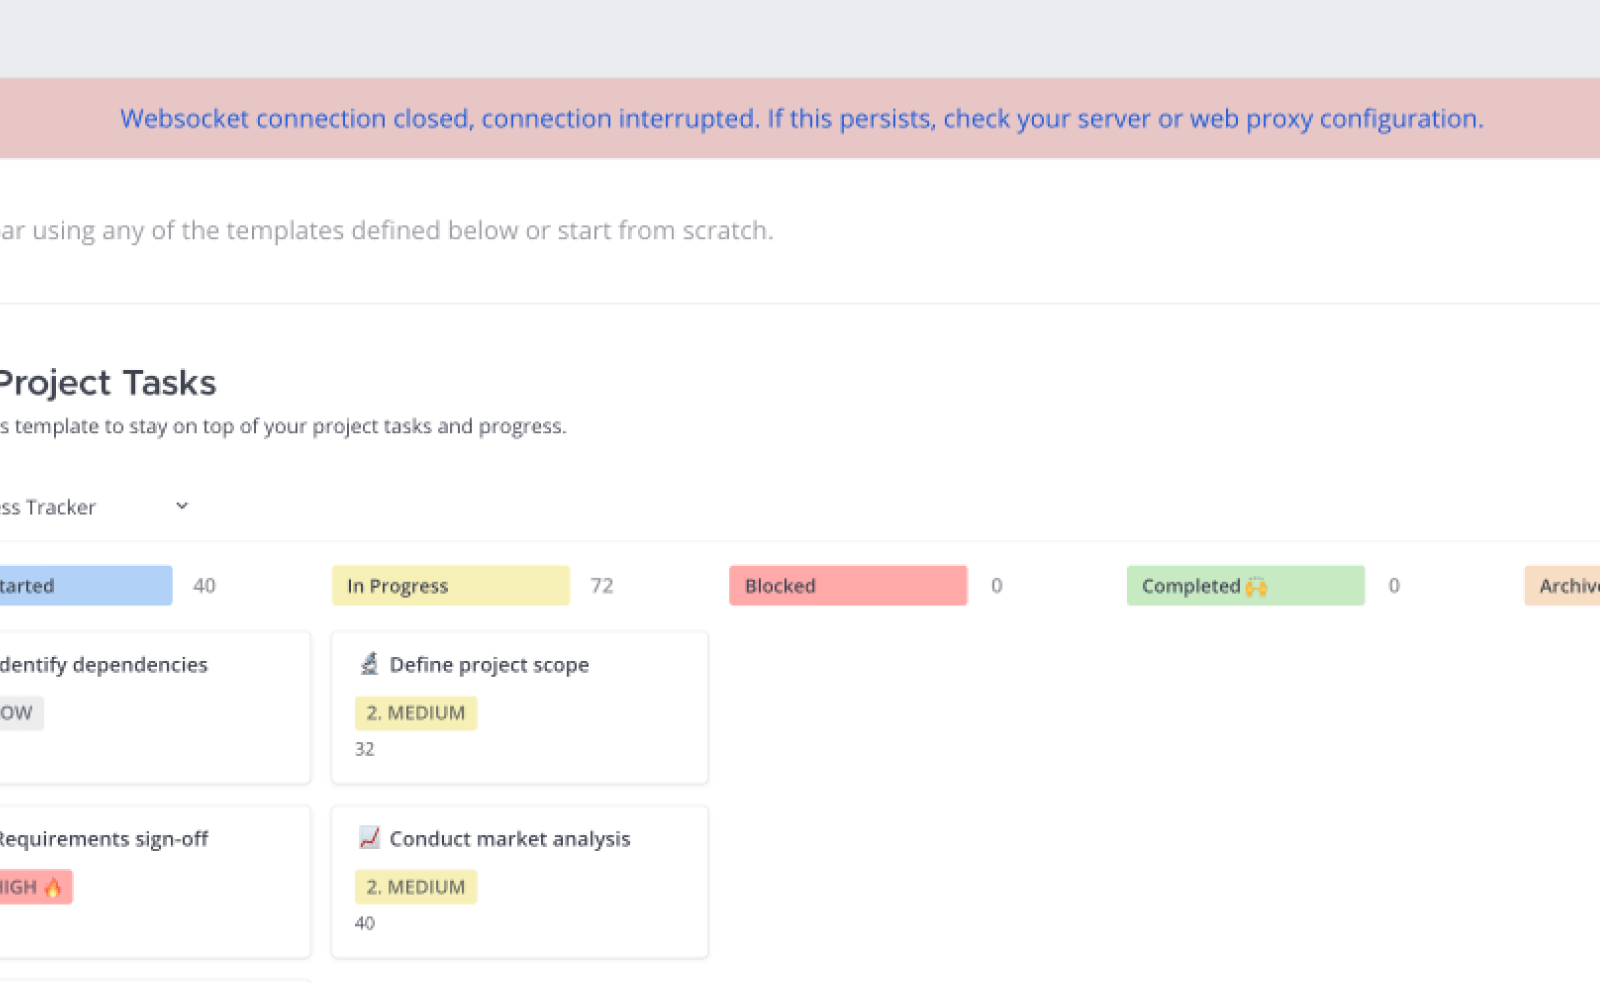Image resolution: width=1600 pixels, height=983 pixels.
Task: Click the LOW priority tag on Identify dependencies
Action: point(17,713)
